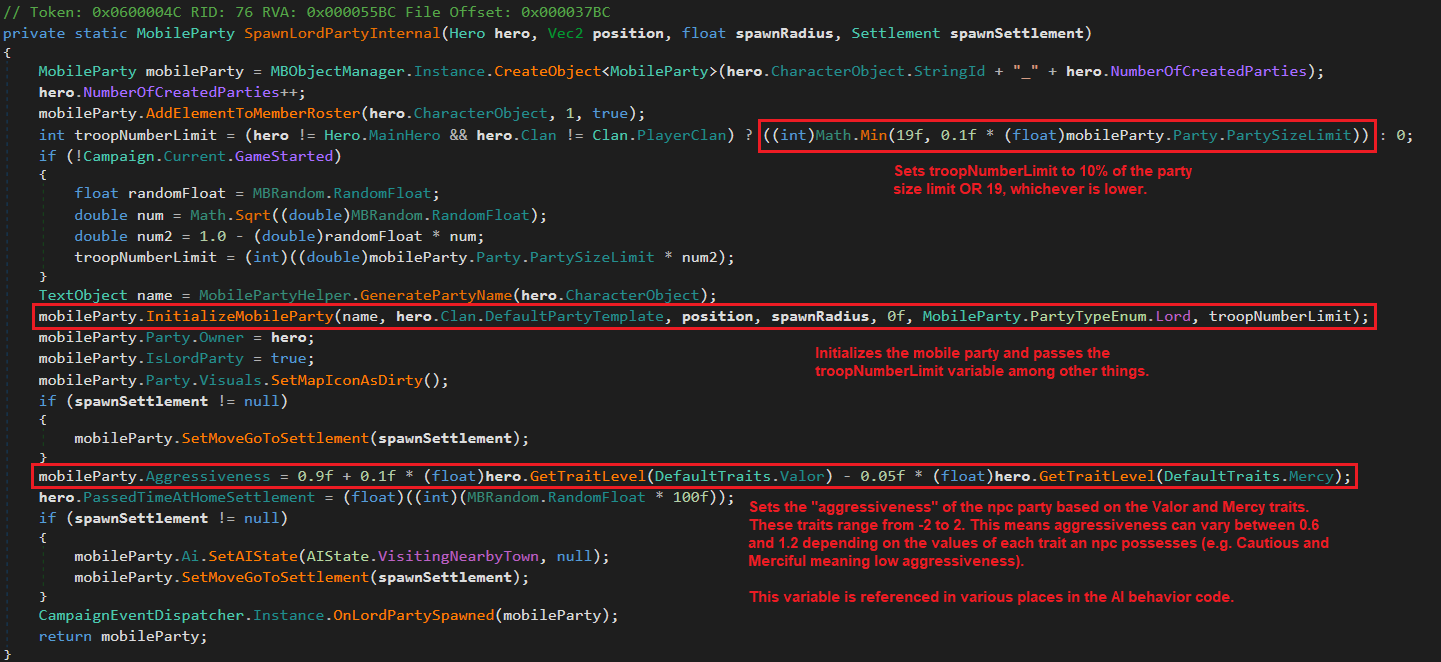Open the GeneratePartyName method reference
Image resolution: width=1441 pixels, height=662 pixels.
(x=430, y=295)
